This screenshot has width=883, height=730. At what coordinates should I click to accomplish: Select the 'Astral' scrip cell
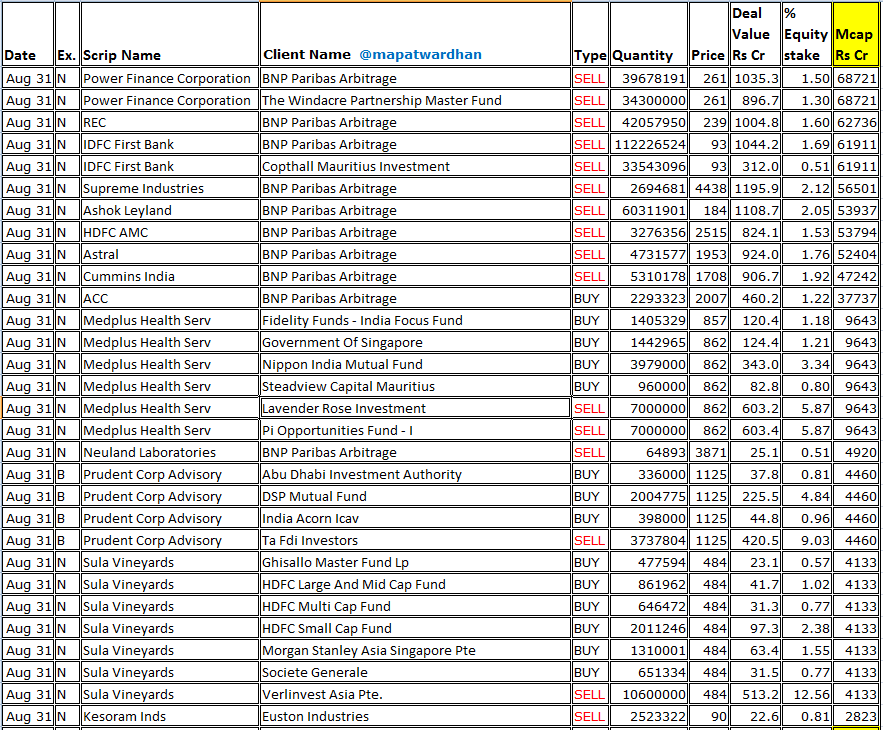[x=170, y=254]
